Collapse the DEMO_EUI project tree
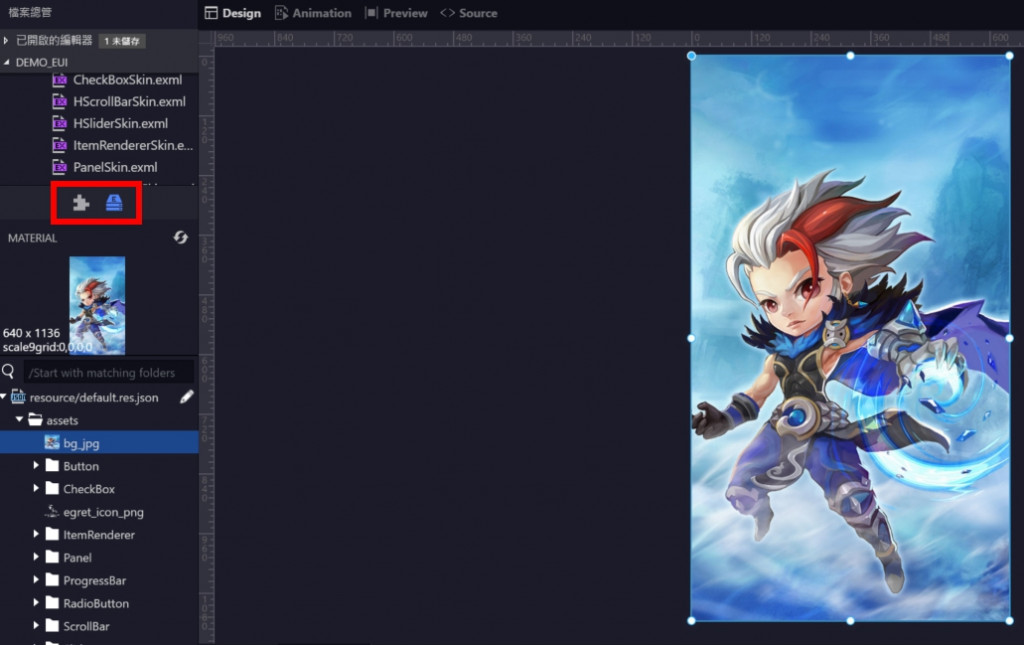Viewport: 1024px width, 645px height. point(7,62)
